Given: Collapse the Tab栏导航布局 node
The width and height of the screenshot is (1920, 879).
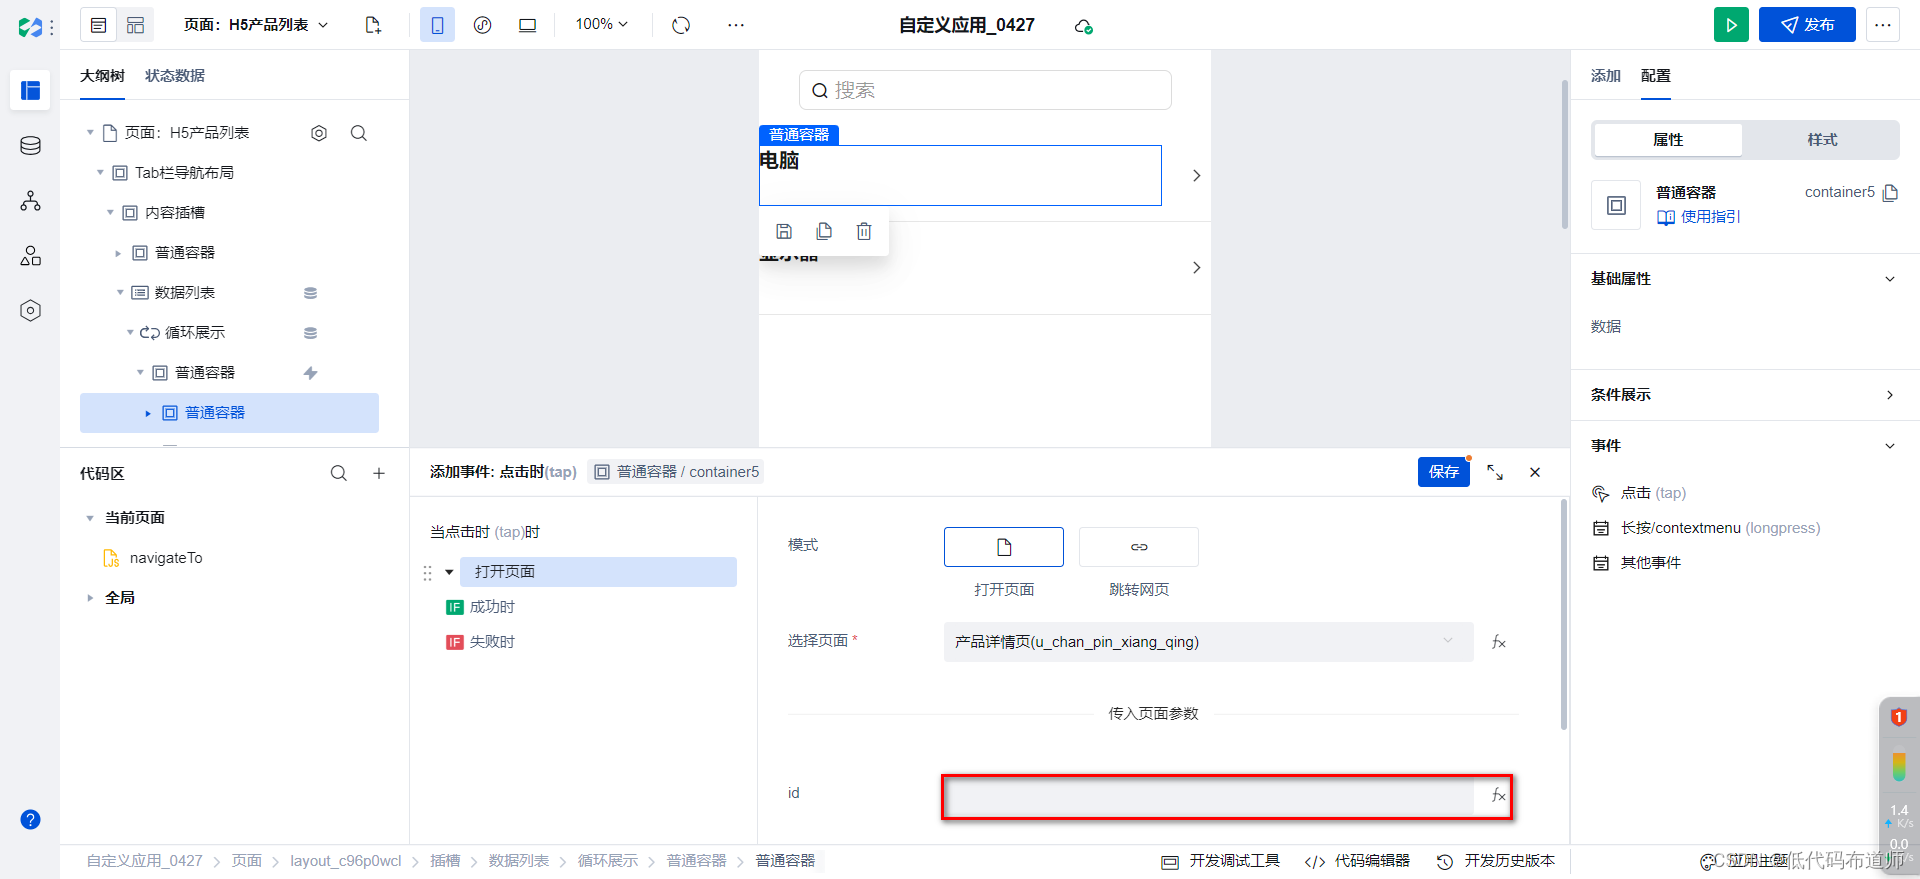Looking at the screenshot, I should tap(100, 173).
